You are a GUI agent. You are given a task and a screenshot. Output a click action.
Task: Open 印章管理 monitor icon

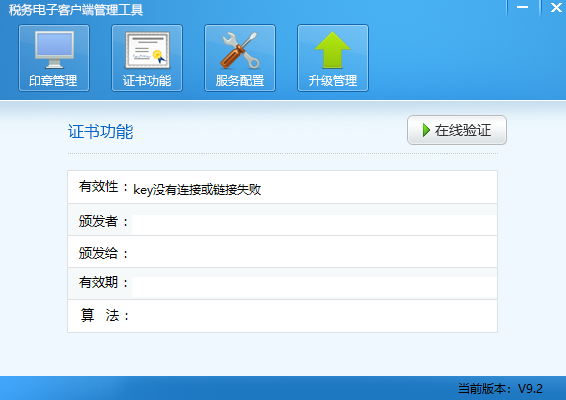coord(54,50)
